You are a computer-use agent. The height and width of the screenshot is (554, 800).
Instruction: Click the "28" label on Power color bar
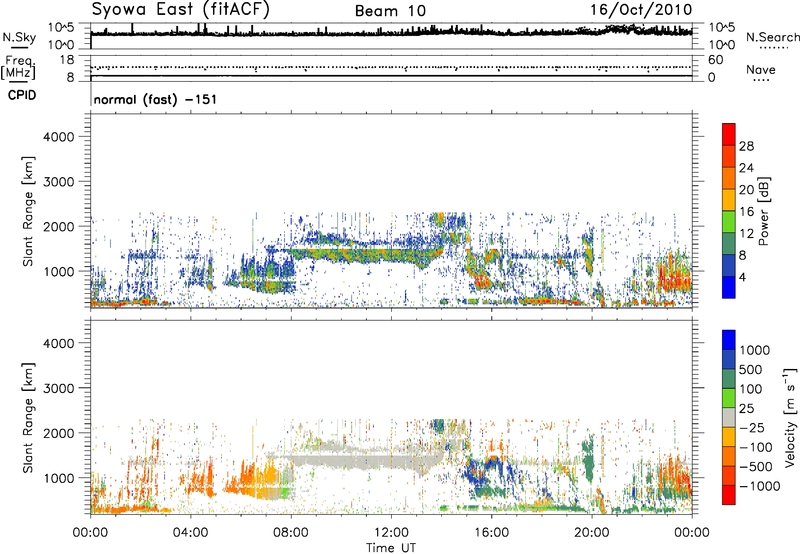(x=746, y=146)
